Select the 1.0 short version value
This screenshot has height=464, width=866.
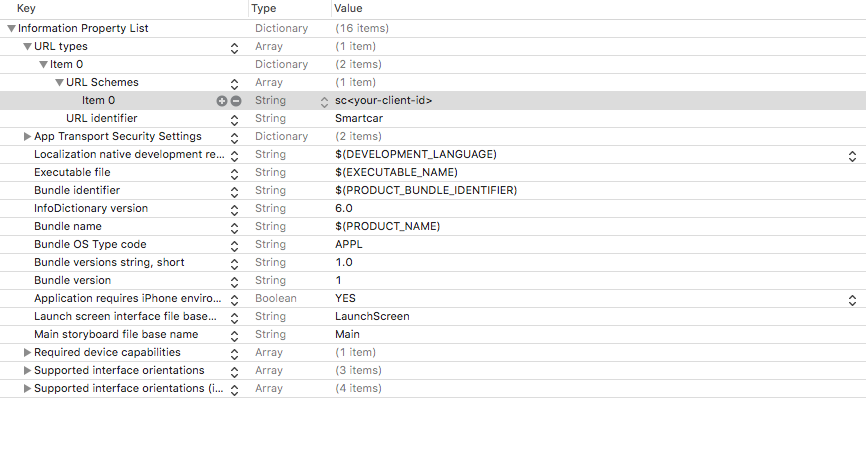coord(344,262)
